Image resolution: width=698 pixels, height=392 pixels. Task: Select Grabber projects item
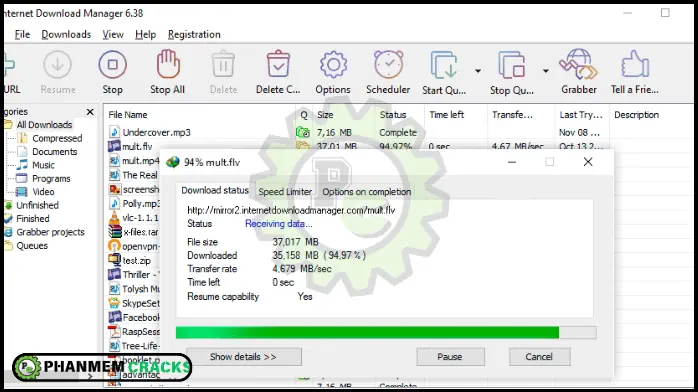tap(50, 232)
